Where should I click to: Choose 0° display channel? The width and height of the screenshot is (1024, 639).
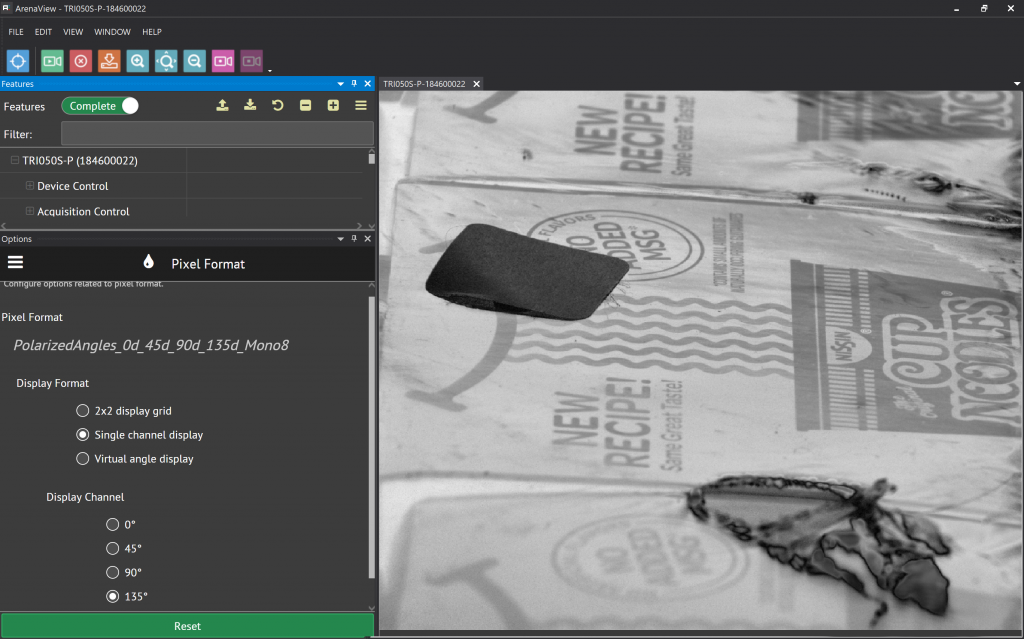[112, 524]
